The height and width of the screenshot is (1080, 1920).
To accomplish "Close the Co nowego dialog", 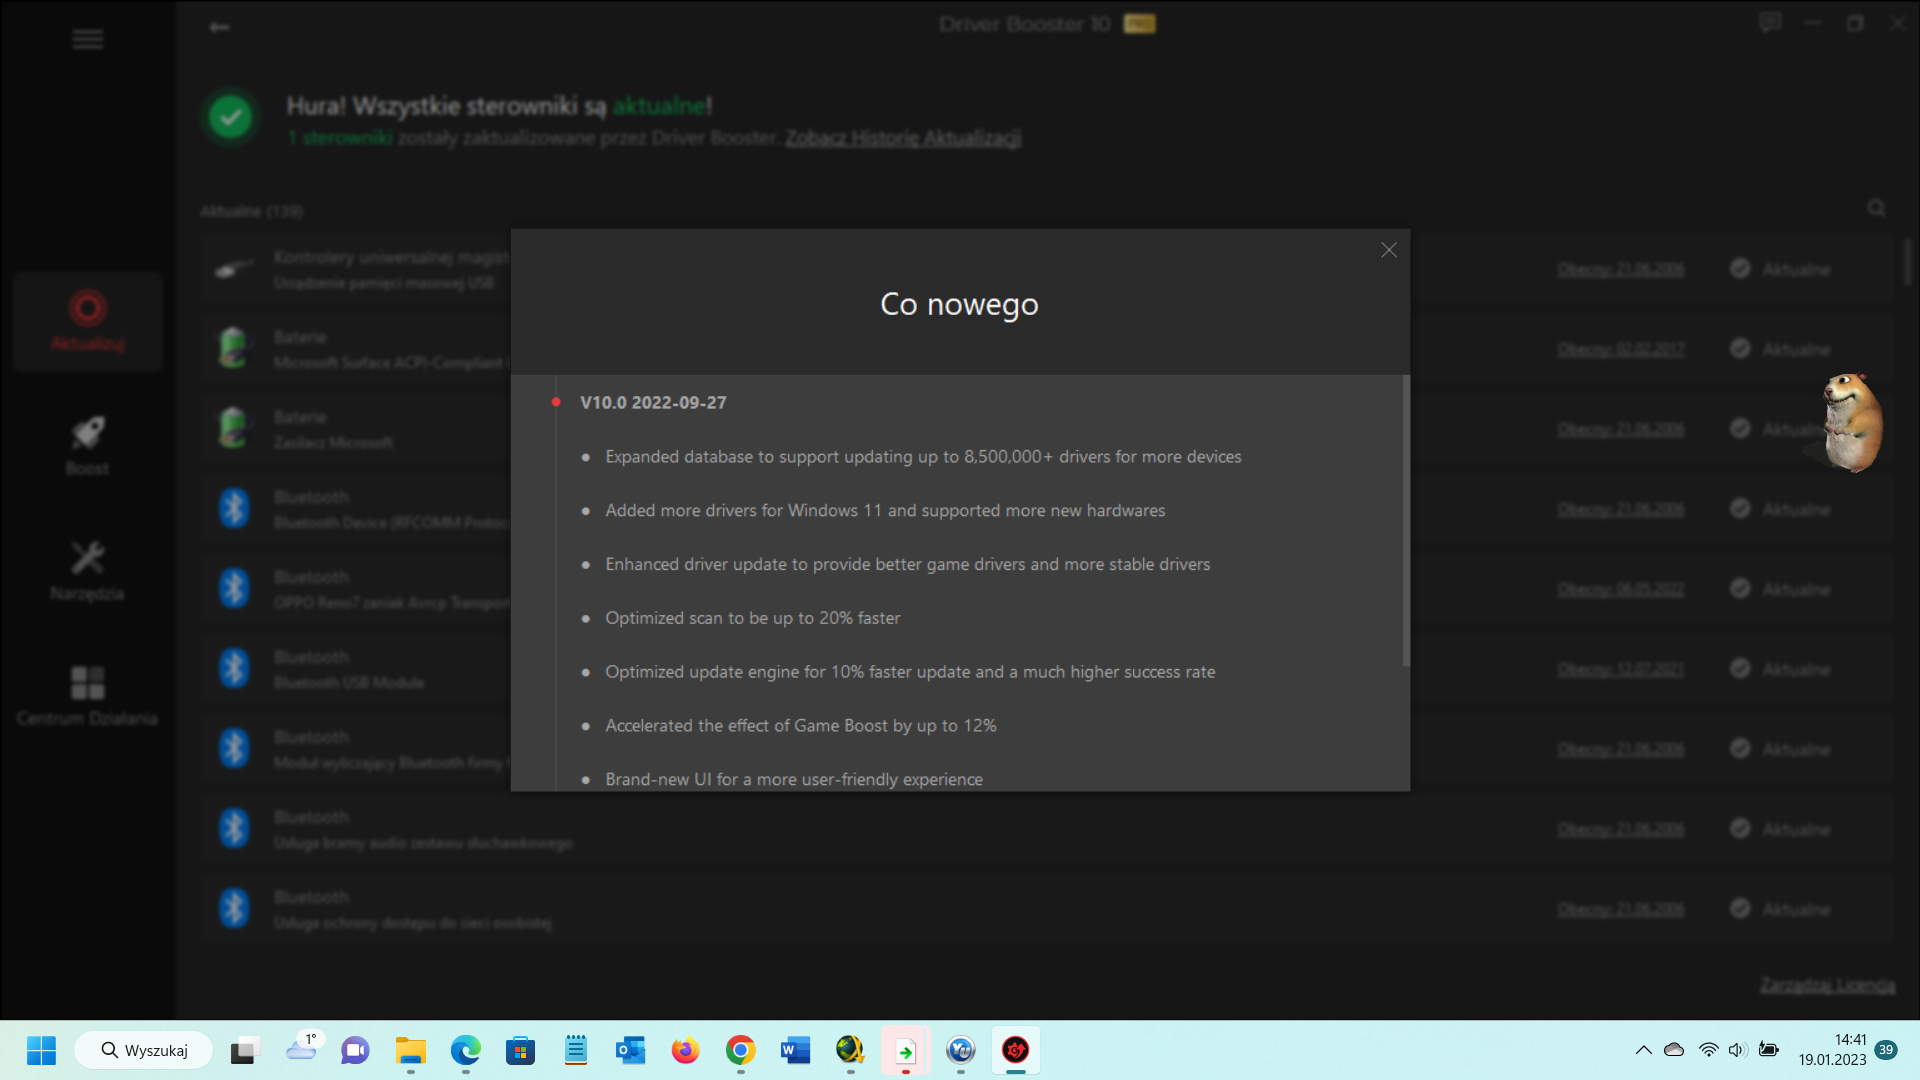I will tap(1388, 250).
